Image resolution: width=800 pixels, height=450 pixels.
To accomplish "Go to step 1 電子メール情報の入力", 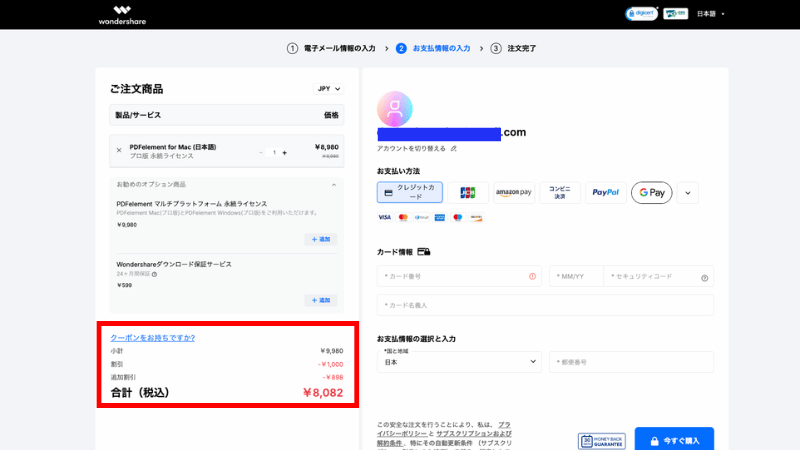I will click(x=331, y=48).
